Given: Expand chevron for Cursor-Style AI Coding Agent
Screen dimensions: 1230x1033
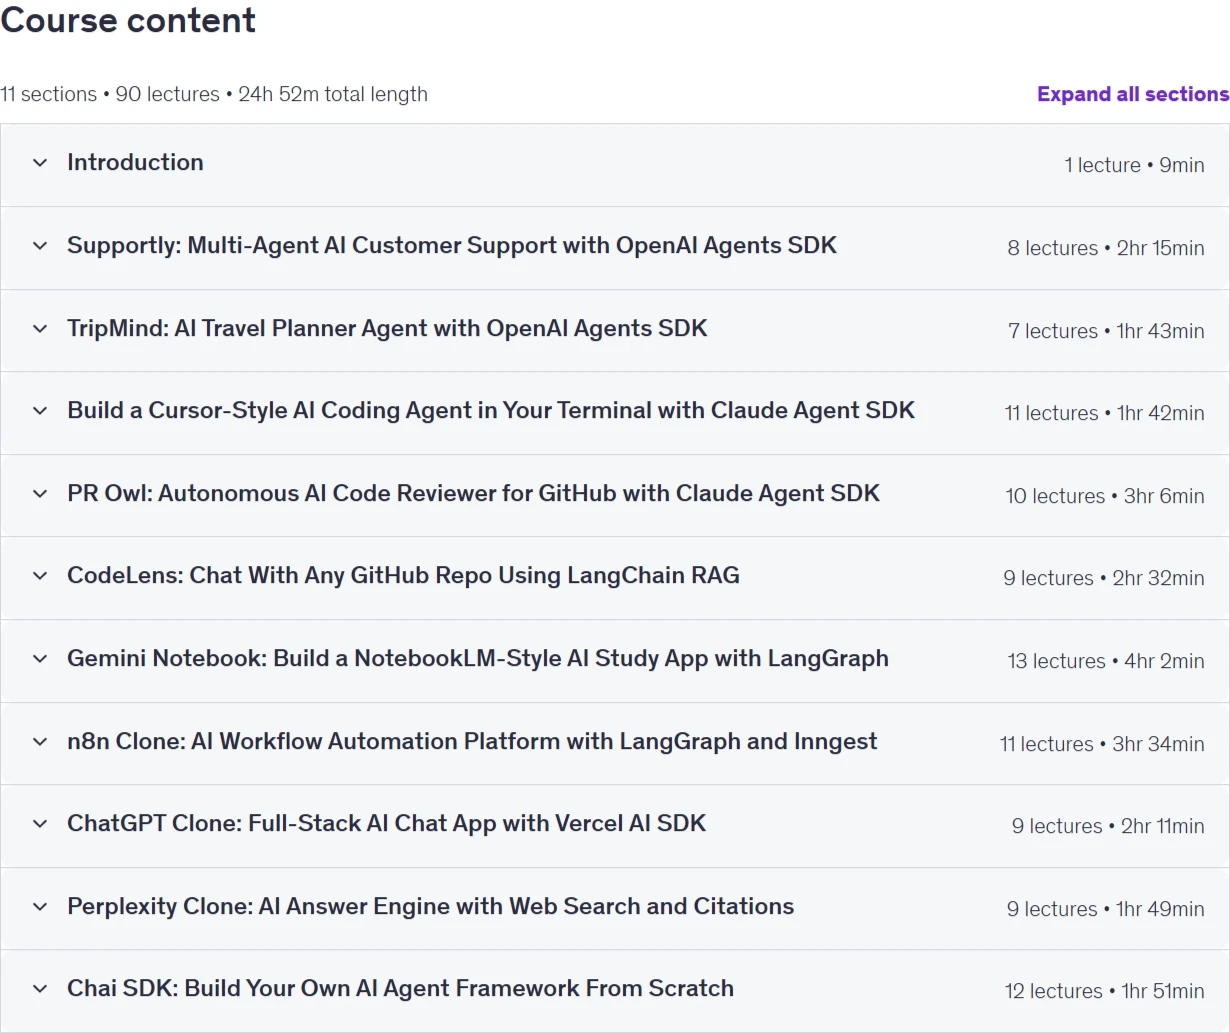Looking at the screenshot, I should pos(40,411).
